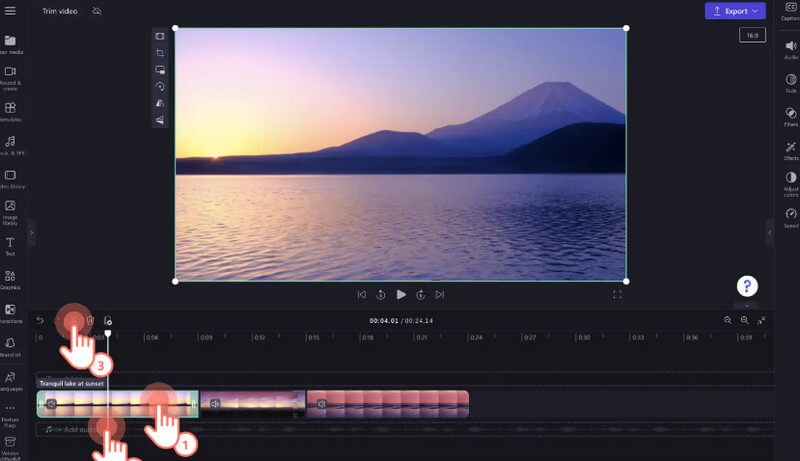Click the Undo arrow above timeline

(40, 320)
